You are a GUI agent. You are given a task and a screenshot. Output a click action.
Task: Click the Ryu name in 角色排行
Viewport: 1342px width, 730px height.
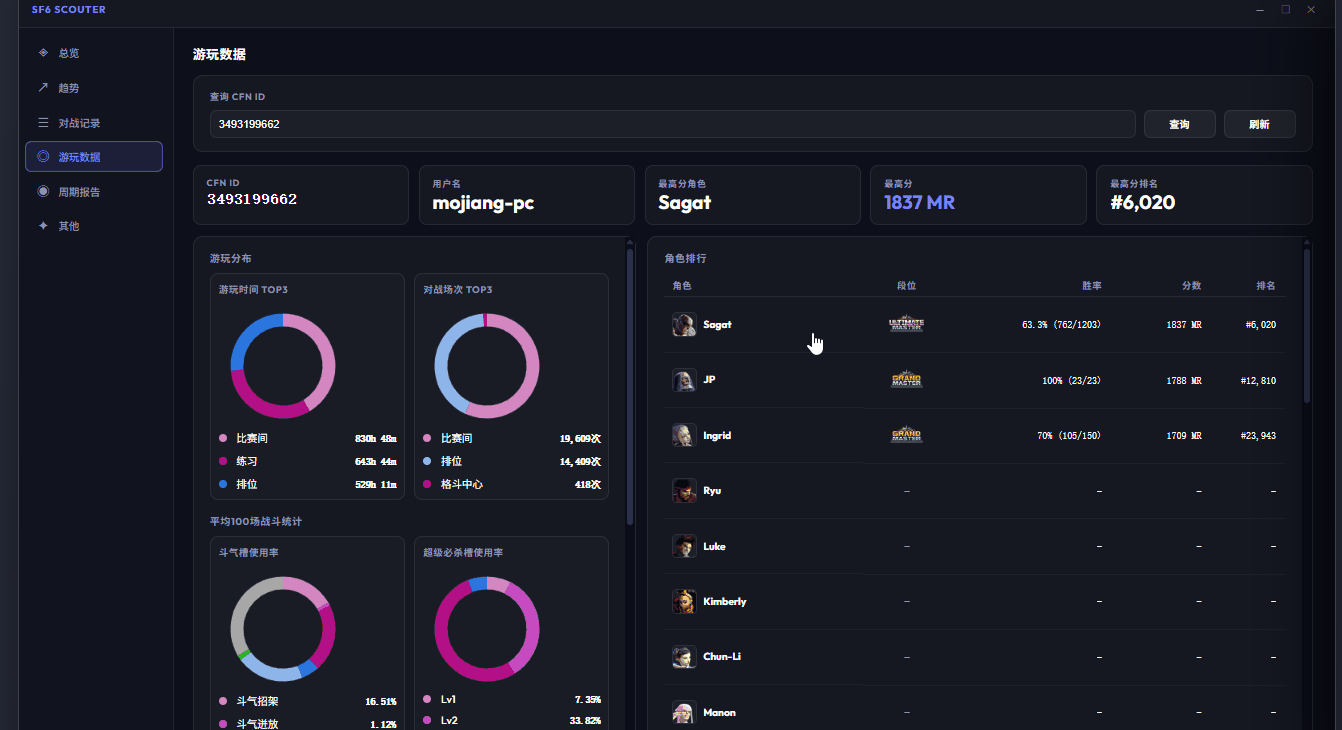point(712,491)
